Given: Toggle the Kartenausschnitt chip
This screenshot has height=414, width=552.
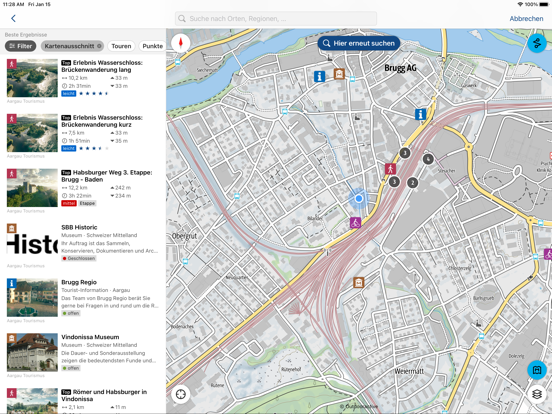Looking at the screenshot, I should [72, 46].
